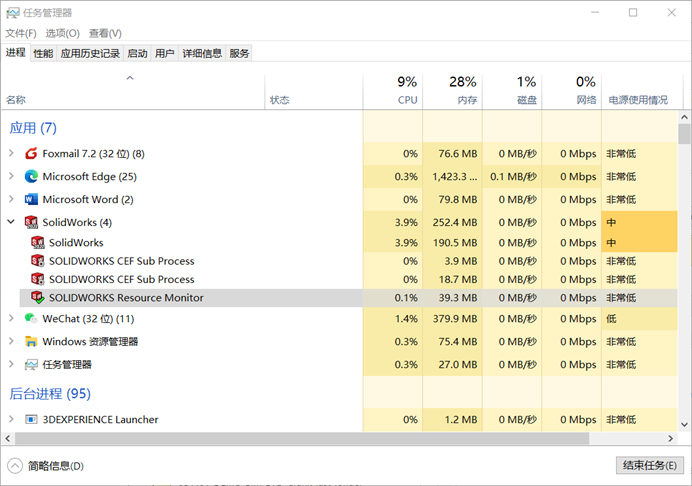Sort by the 状态 column header
Screen dimensions: 692x486
(x=314, y=92)
